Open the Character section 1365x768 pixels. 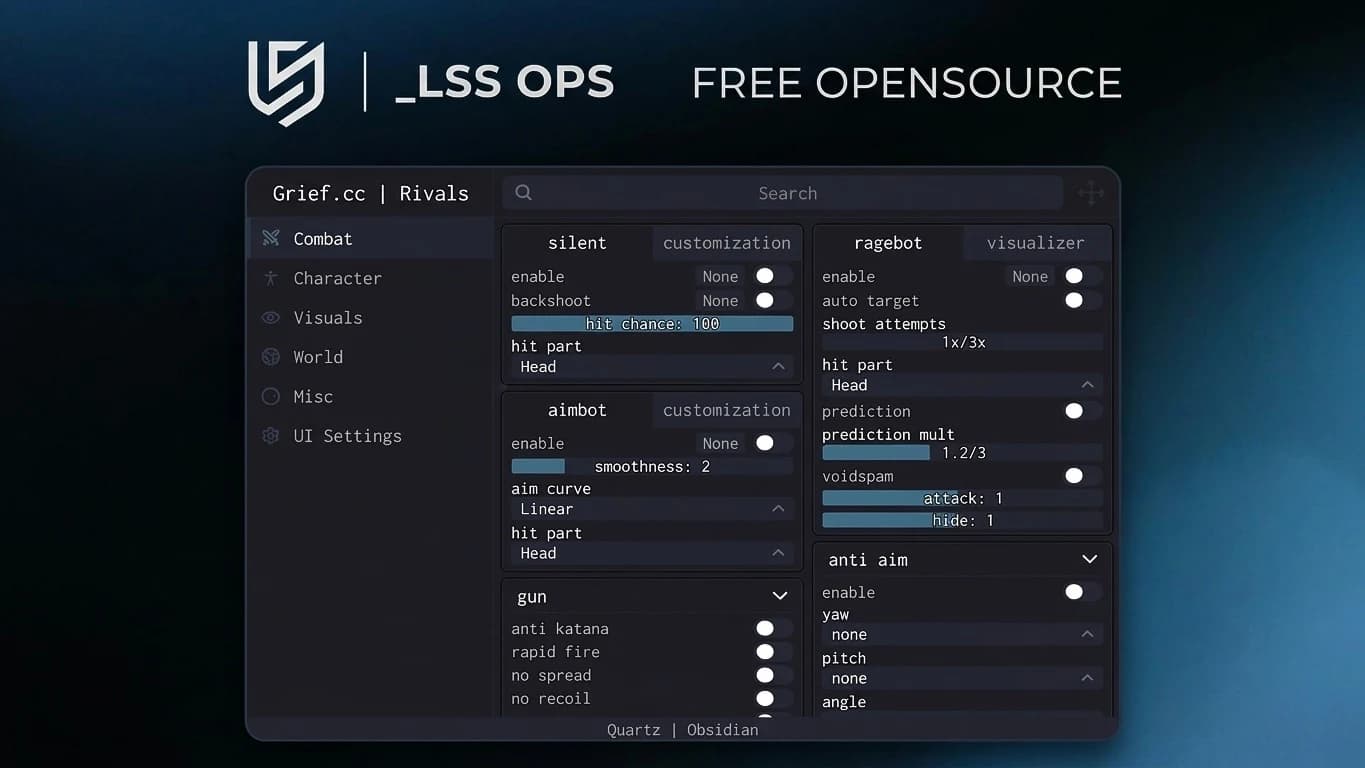pos(370,278)
